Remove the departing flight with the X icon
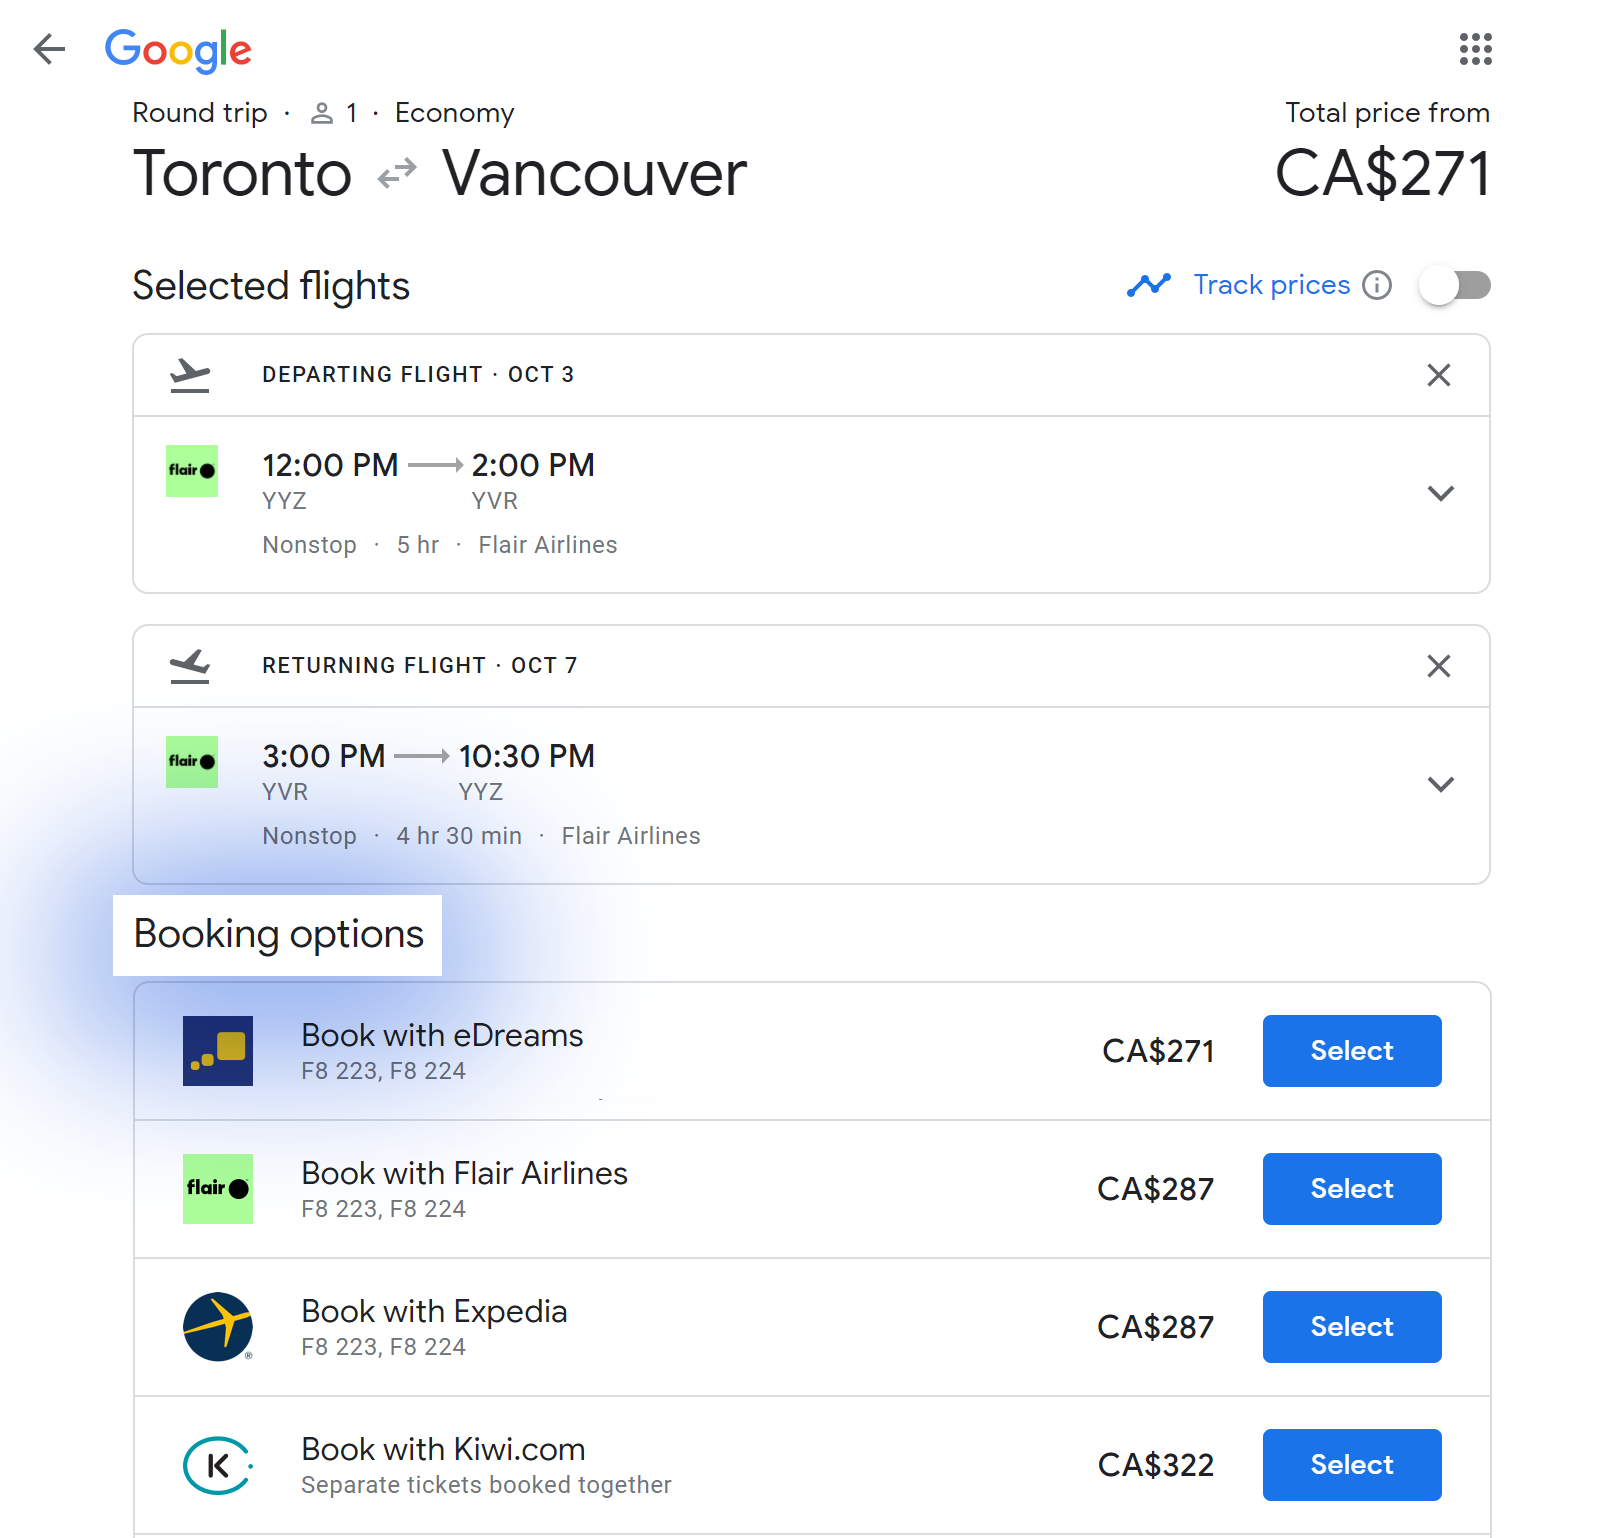The height and width of the screenshot is (1538, 1614). (1438, 375)
